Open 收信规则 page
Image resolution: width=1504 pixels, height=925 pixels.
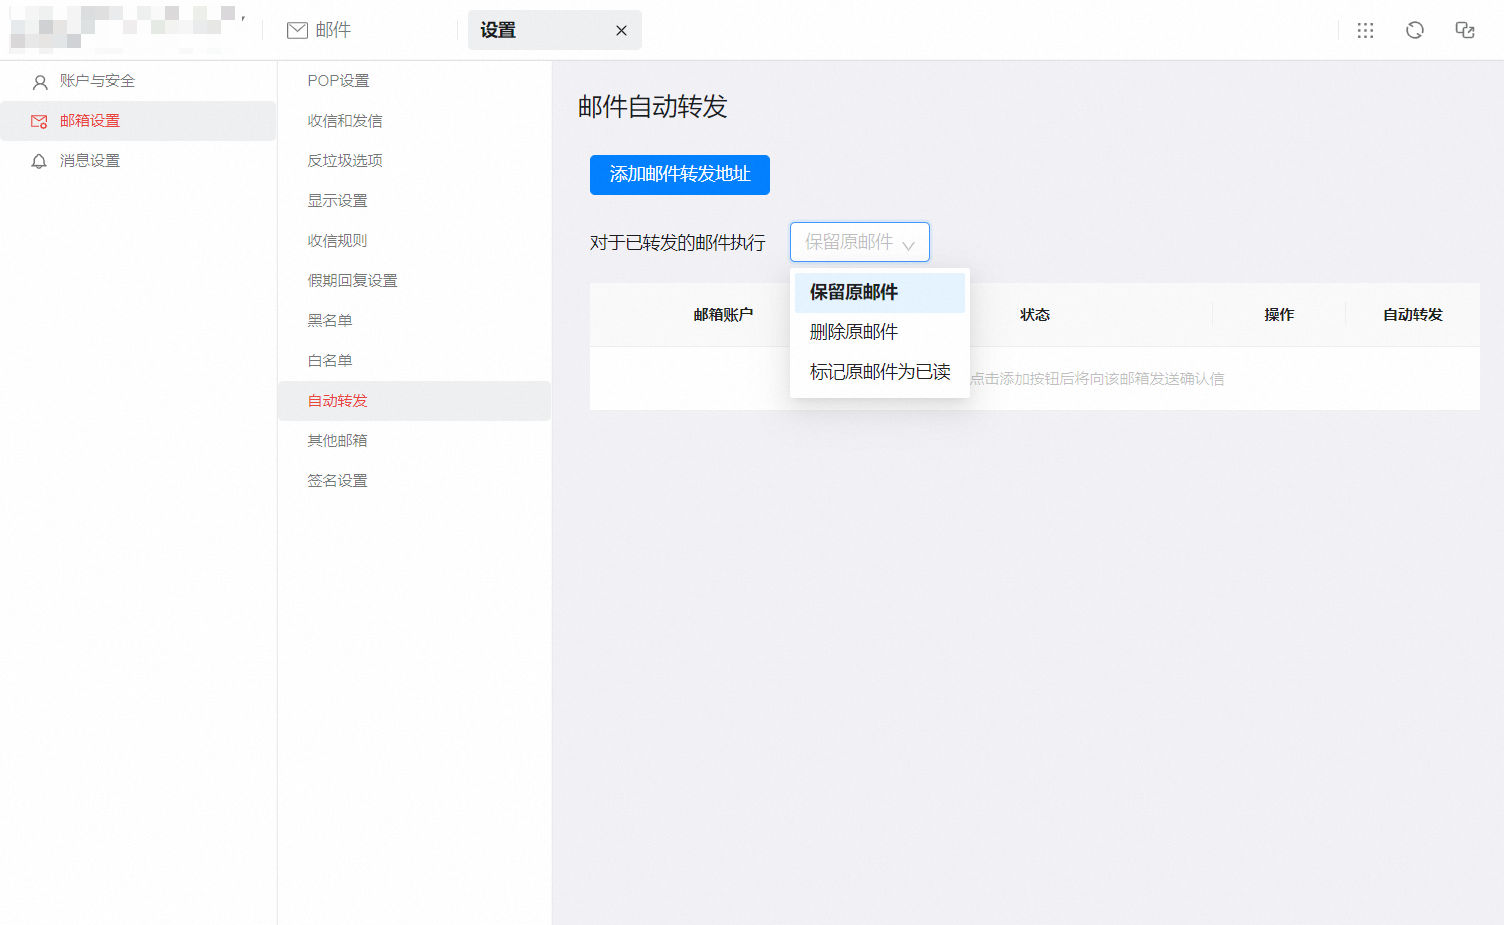coord(414,241)
